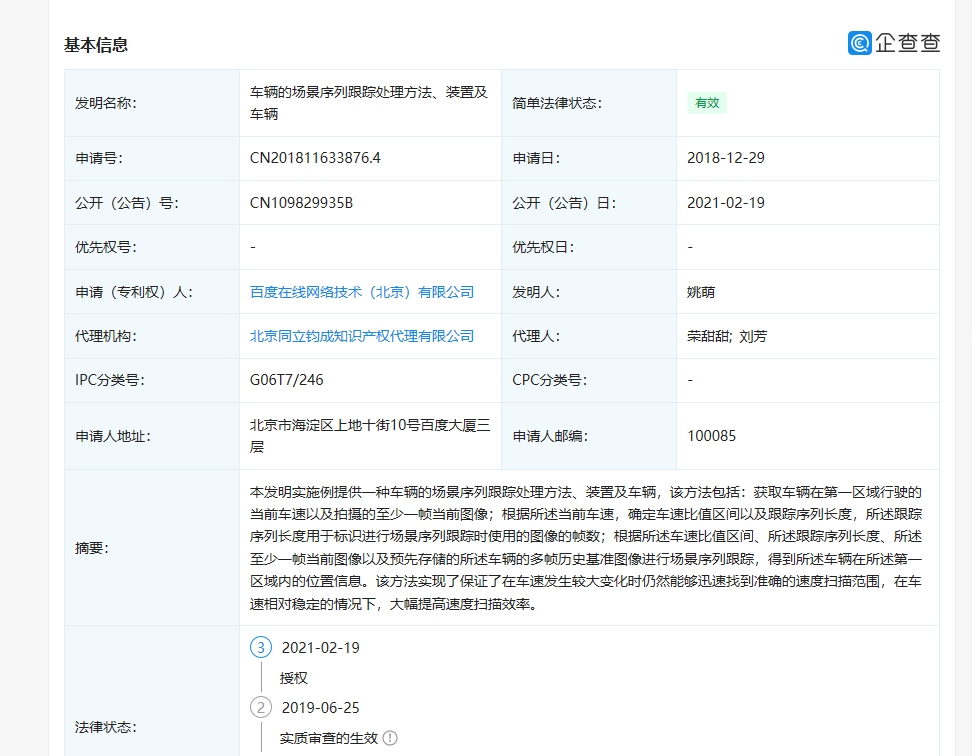This screenshot has width=972, height=756.
Task: Click the 企查查 logo icon
Action: tap(860, 43)
